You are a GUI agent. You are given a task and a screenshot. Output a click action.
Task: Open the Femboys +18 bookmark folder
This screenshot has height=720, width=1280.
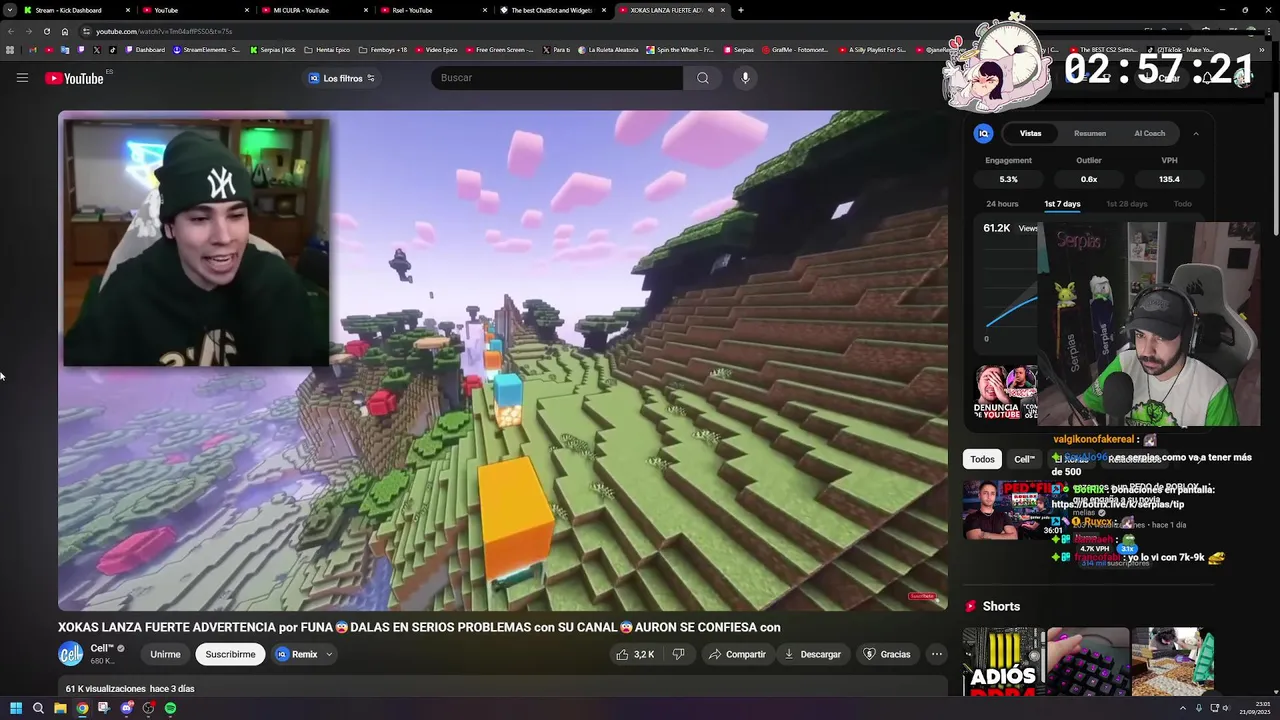click(x=383, y=50)
